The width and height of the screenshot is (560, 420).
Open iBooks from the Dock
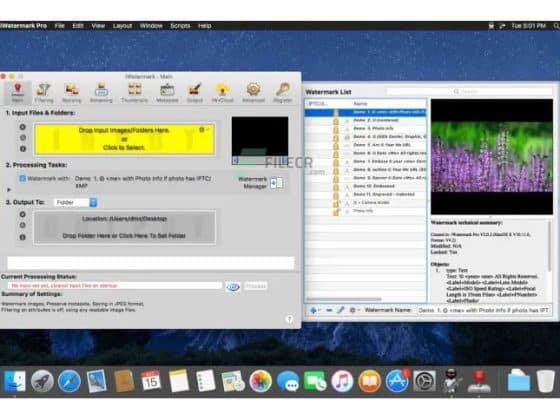pos(369,381)
